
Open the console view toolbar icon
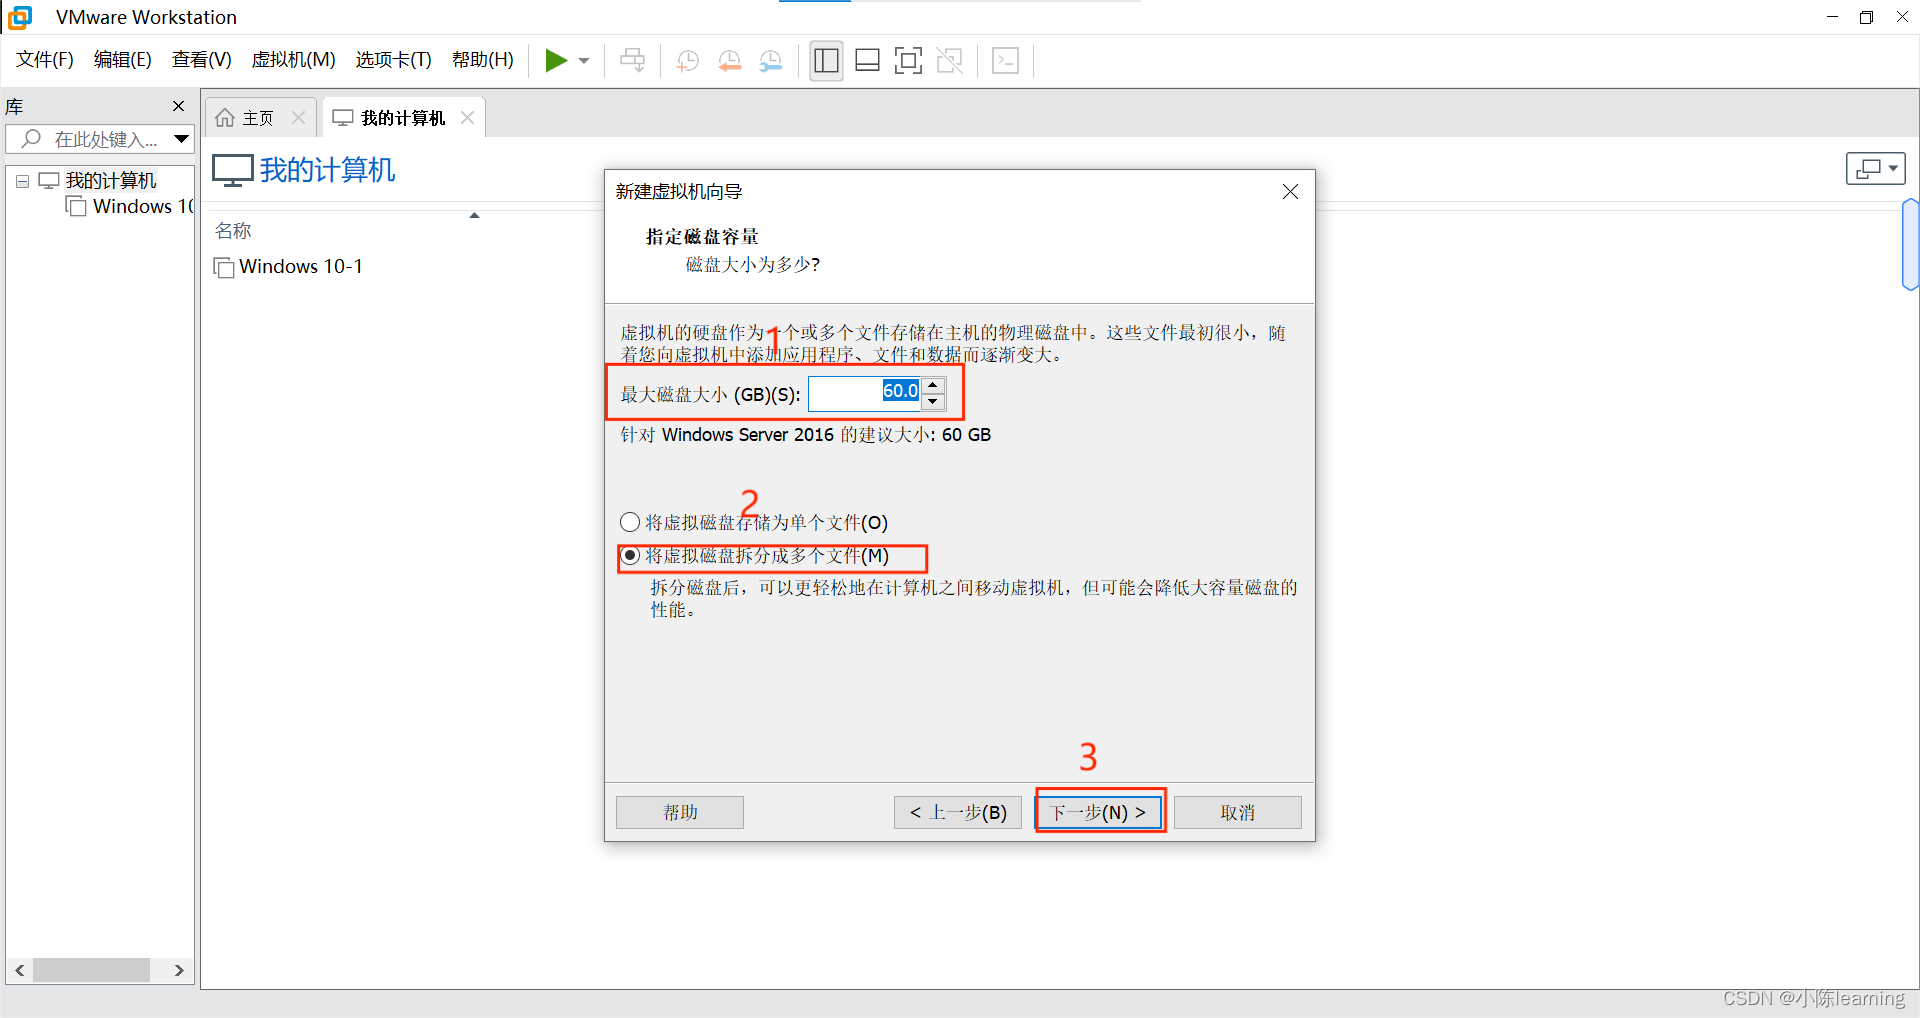coord(1005,61)
